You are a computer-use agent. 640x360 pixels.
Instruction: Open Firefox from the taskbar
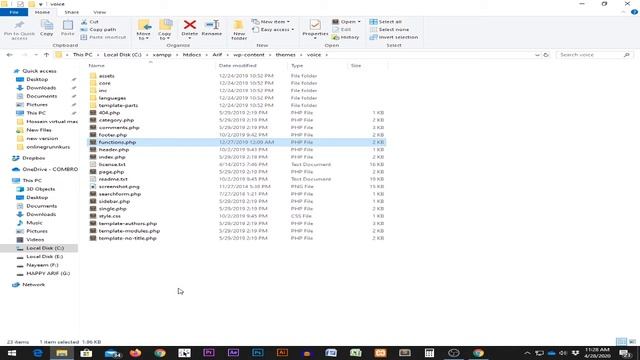click(x=135, y=353)
